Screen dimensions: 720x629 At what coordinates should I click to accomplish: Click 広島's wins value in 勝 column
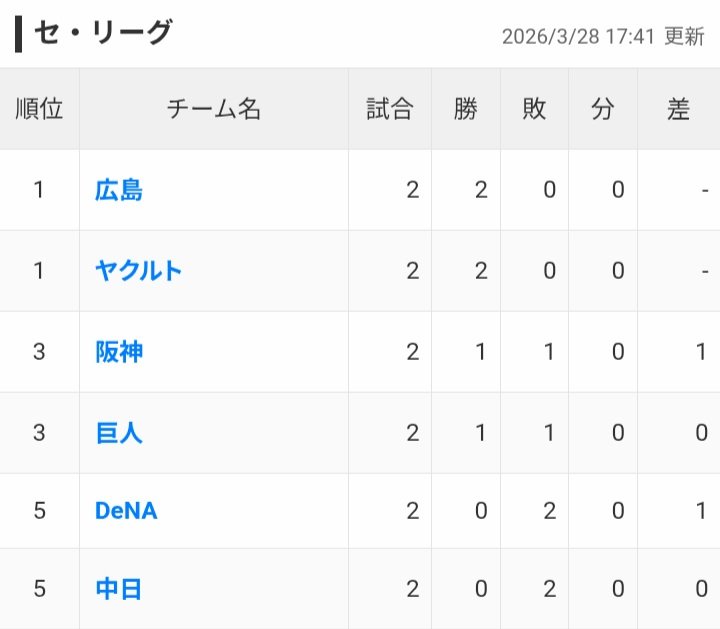click(481, 190)
